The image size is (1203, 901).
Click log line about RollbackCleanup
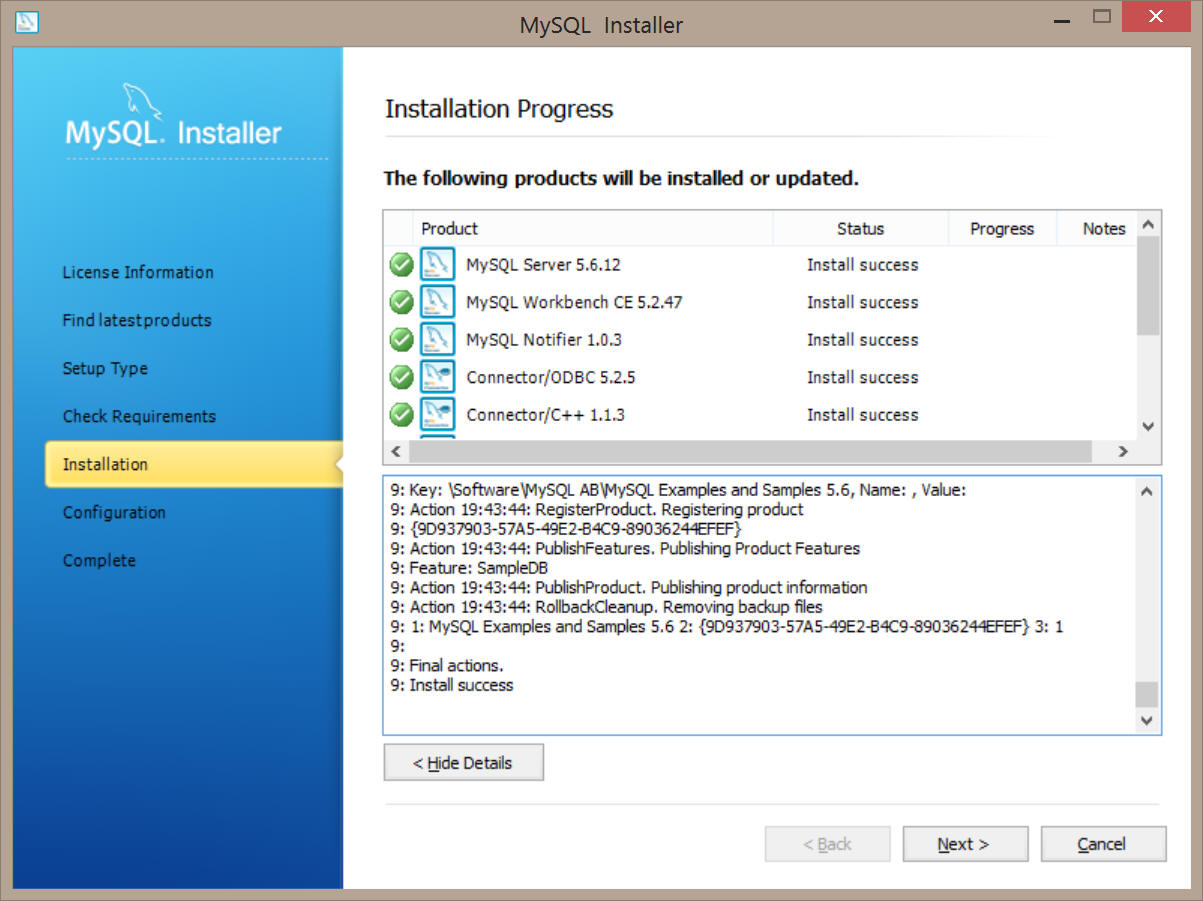tap(607, 607)
